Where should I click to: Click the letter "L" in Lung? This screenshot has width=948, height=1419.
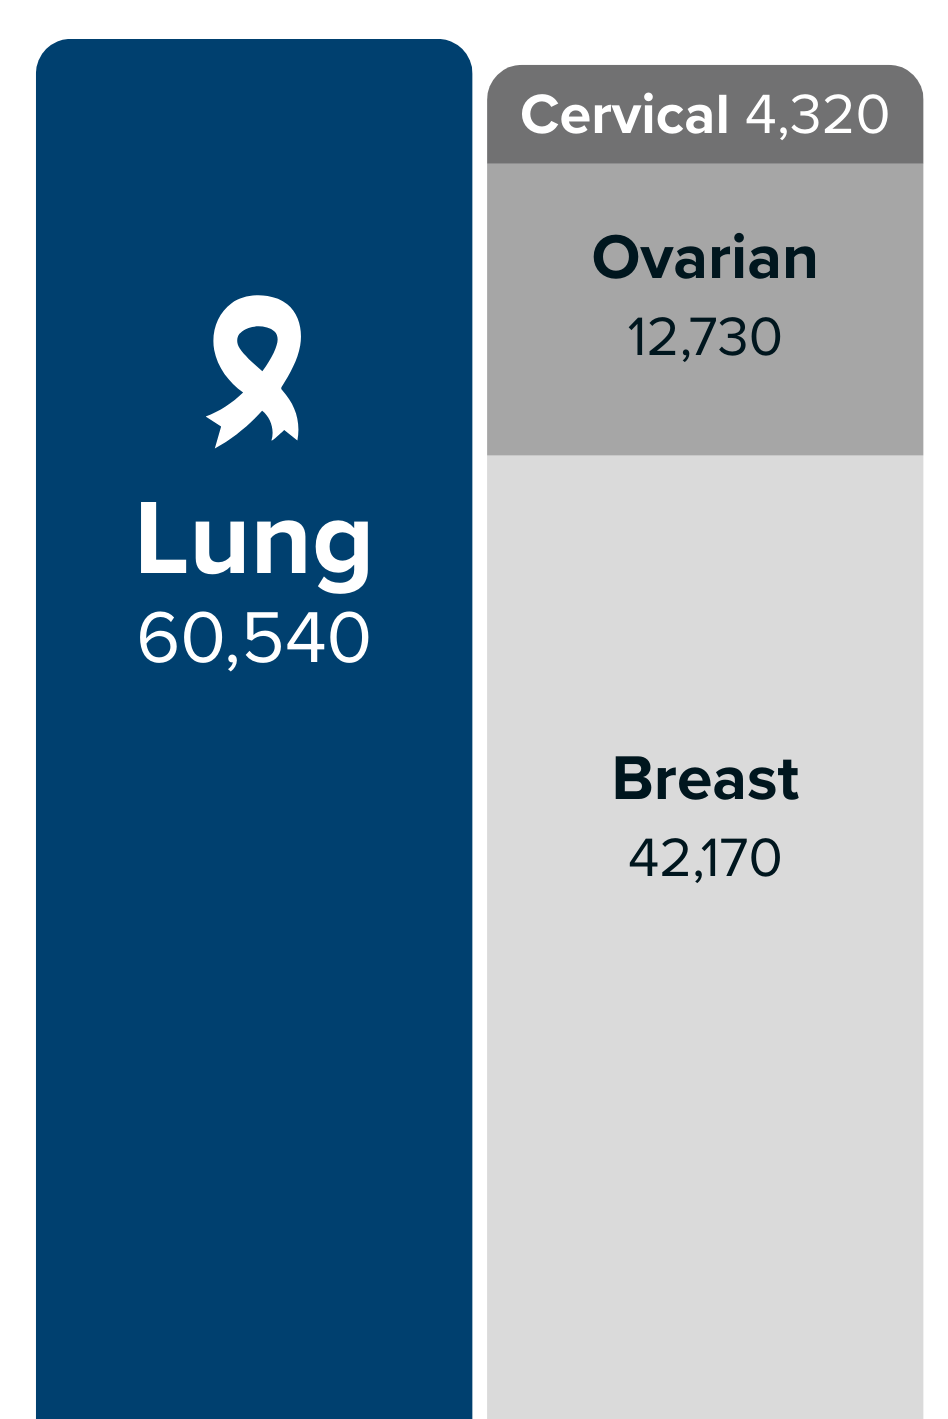(160, 538)
